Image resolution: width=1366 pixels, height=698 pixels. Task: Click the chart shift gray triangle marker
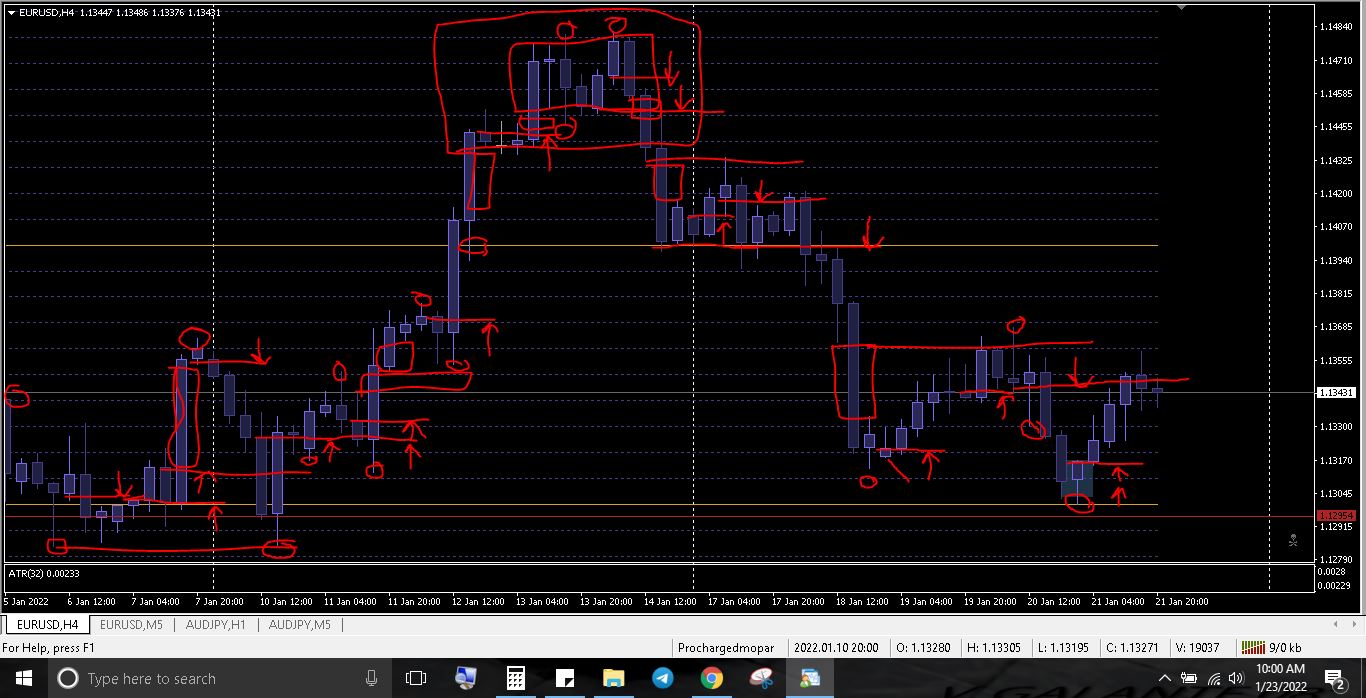click(x=1182, y=6)
